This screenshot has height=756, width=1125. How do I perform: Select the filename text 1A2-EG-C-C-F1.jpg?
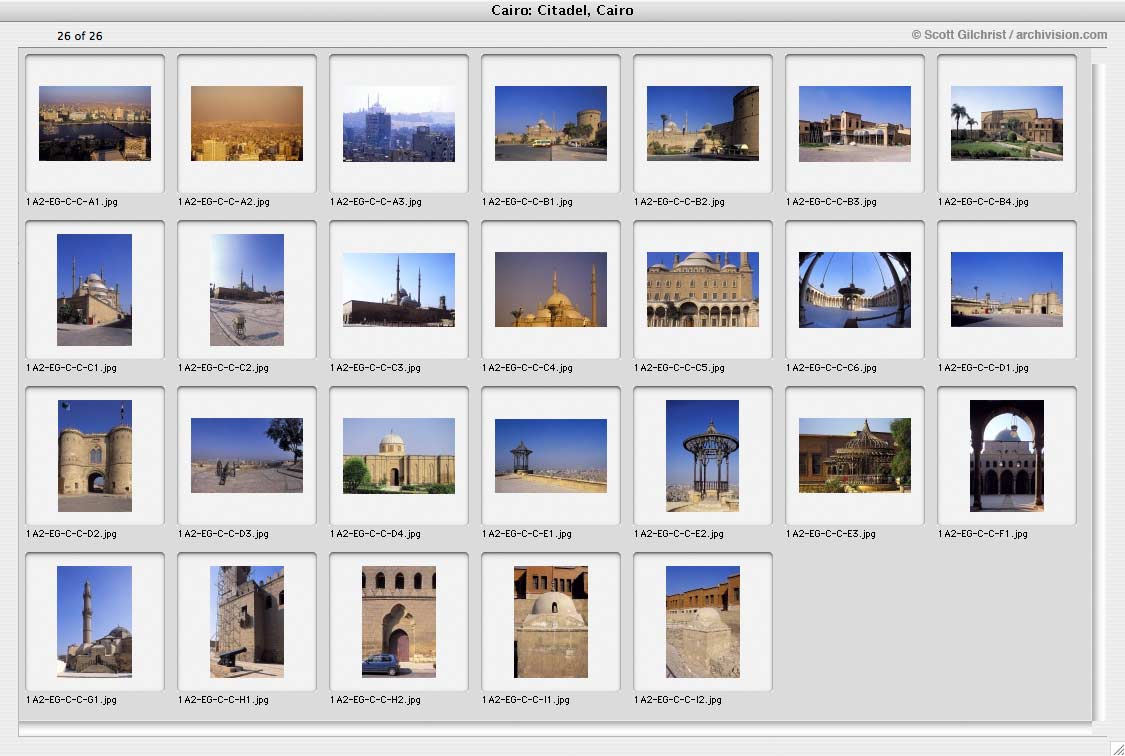983,534
